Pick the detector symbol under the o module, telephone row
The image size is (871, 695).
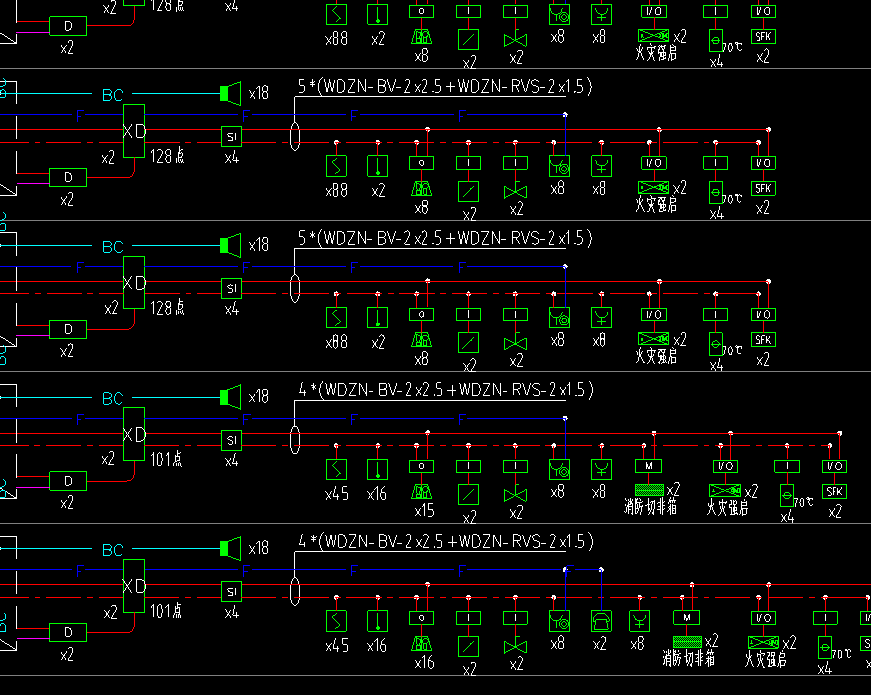pyautogui.click(x=422, y=643)
